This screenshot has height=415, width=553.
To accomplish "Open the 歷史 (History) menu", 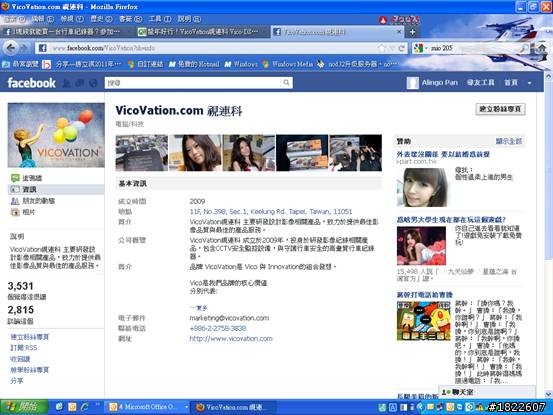I will (x=101, y=19).
